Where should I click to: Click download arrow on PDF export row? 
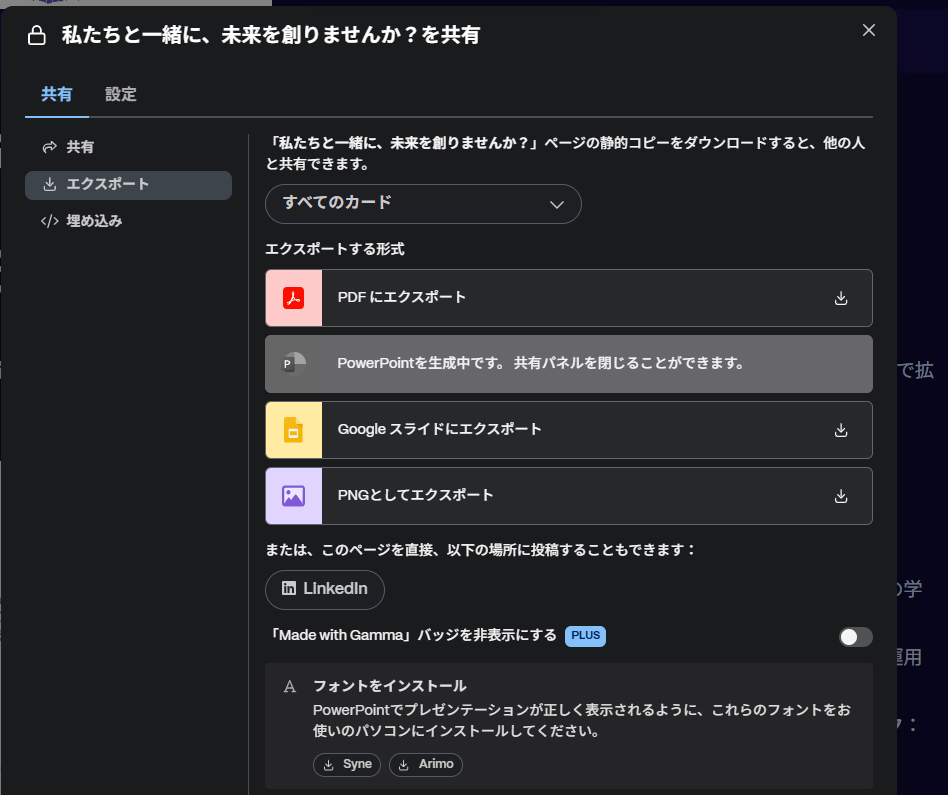pyautogui.click(x=841, y=298)
